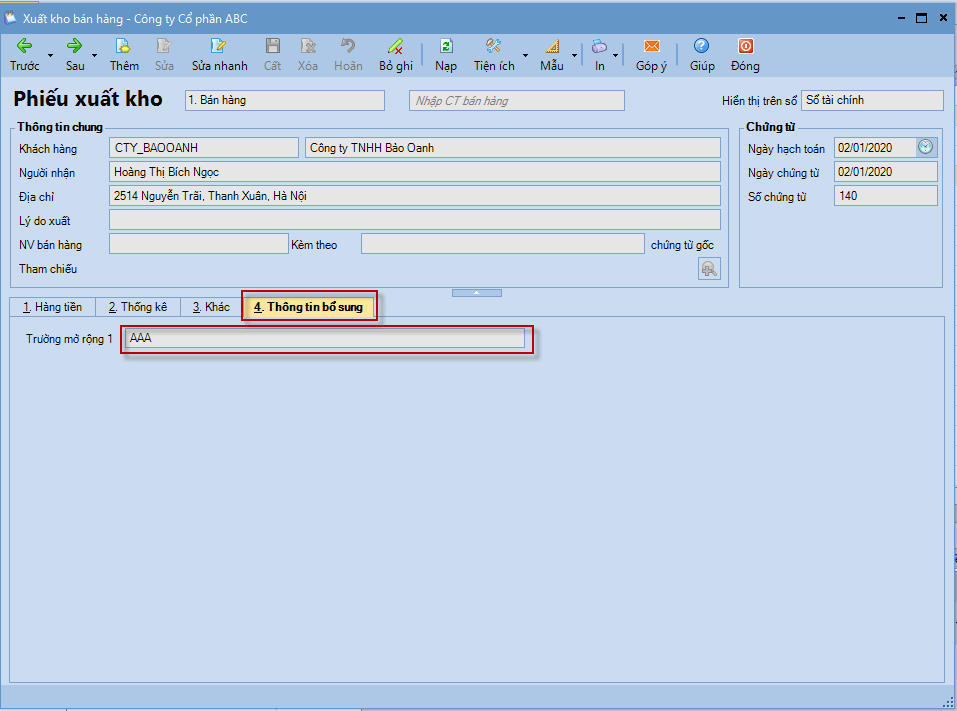Collapse the general info panel with arrow
Screen dimensions: 957x711
coord(477,293)
